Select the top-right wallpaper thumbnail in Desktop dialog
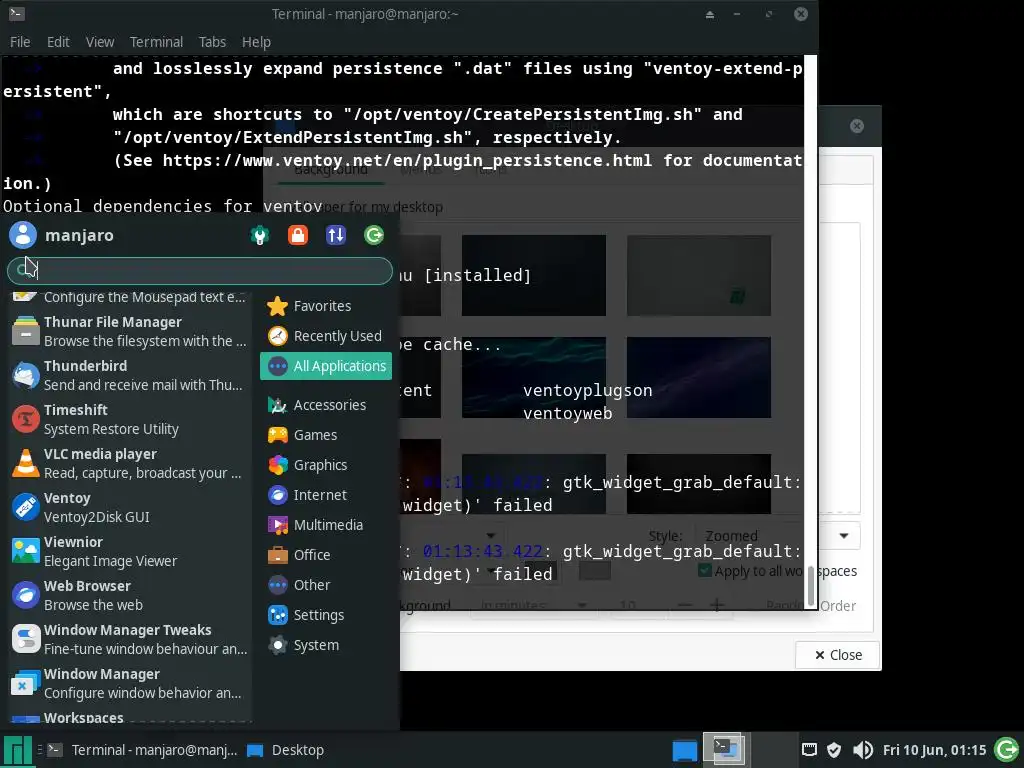This screenshot has width=1024, height=768. pyautogui.click(x=699, y=275)
